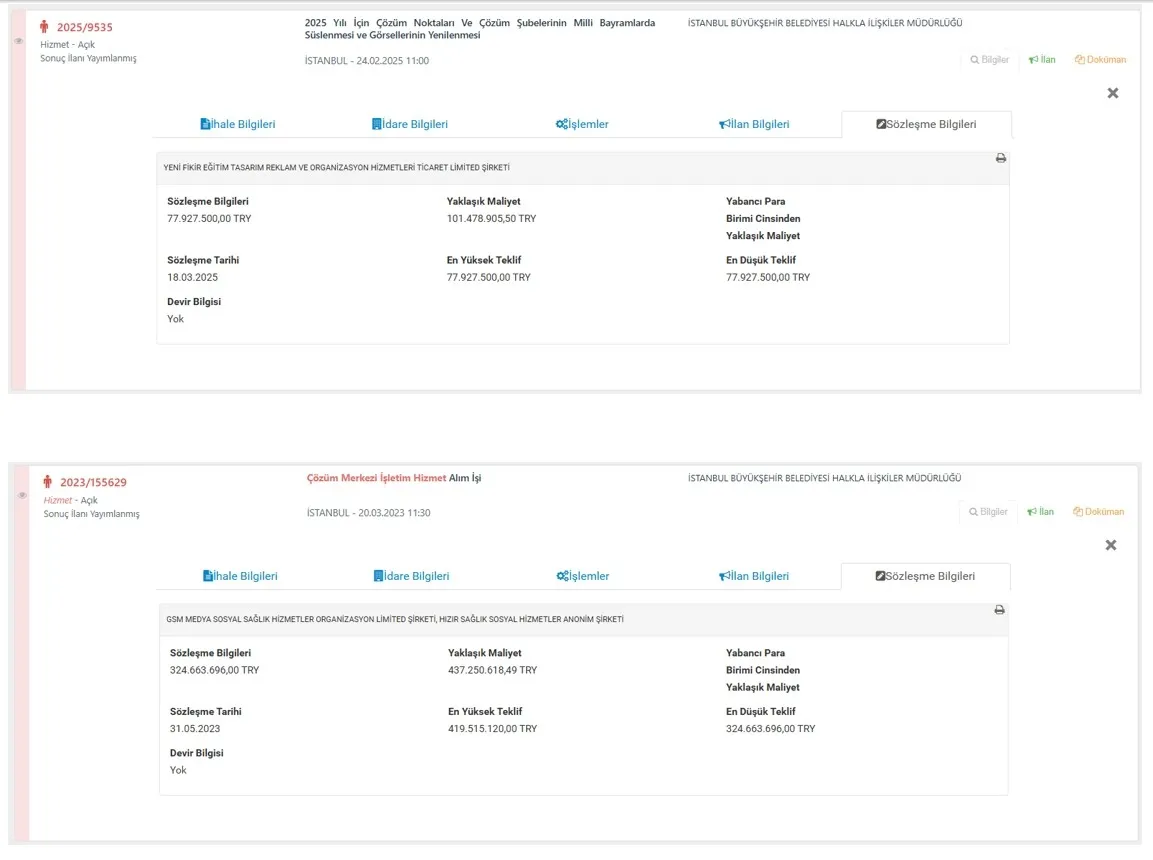
Task: Click contract amount 324.663.696,00 TRY under Sözleşme Bilgileri
Action: coord(215,670)
